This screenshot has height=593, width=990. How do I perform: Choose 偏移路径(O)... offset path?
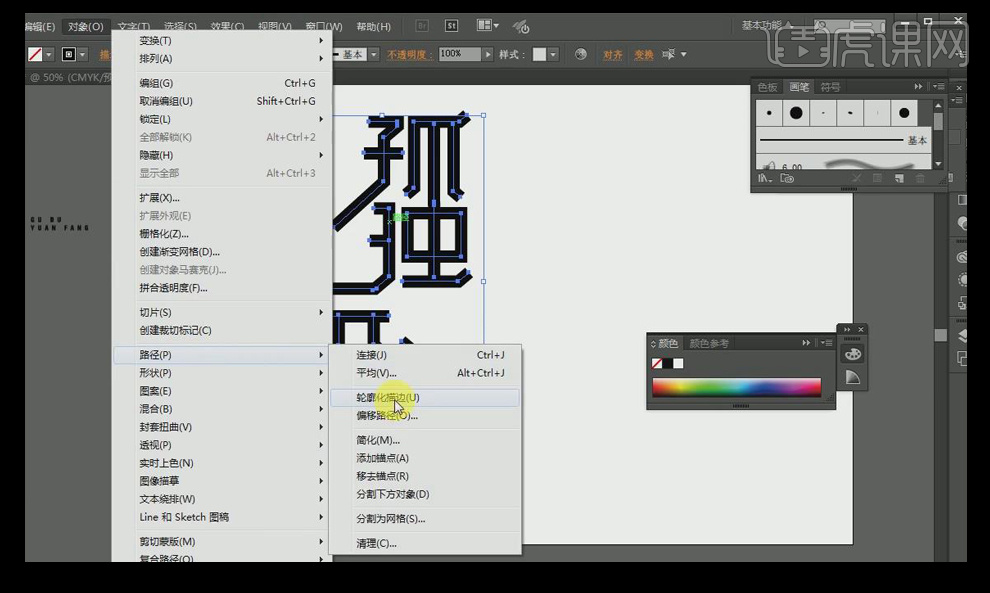[x=425, y=416]
